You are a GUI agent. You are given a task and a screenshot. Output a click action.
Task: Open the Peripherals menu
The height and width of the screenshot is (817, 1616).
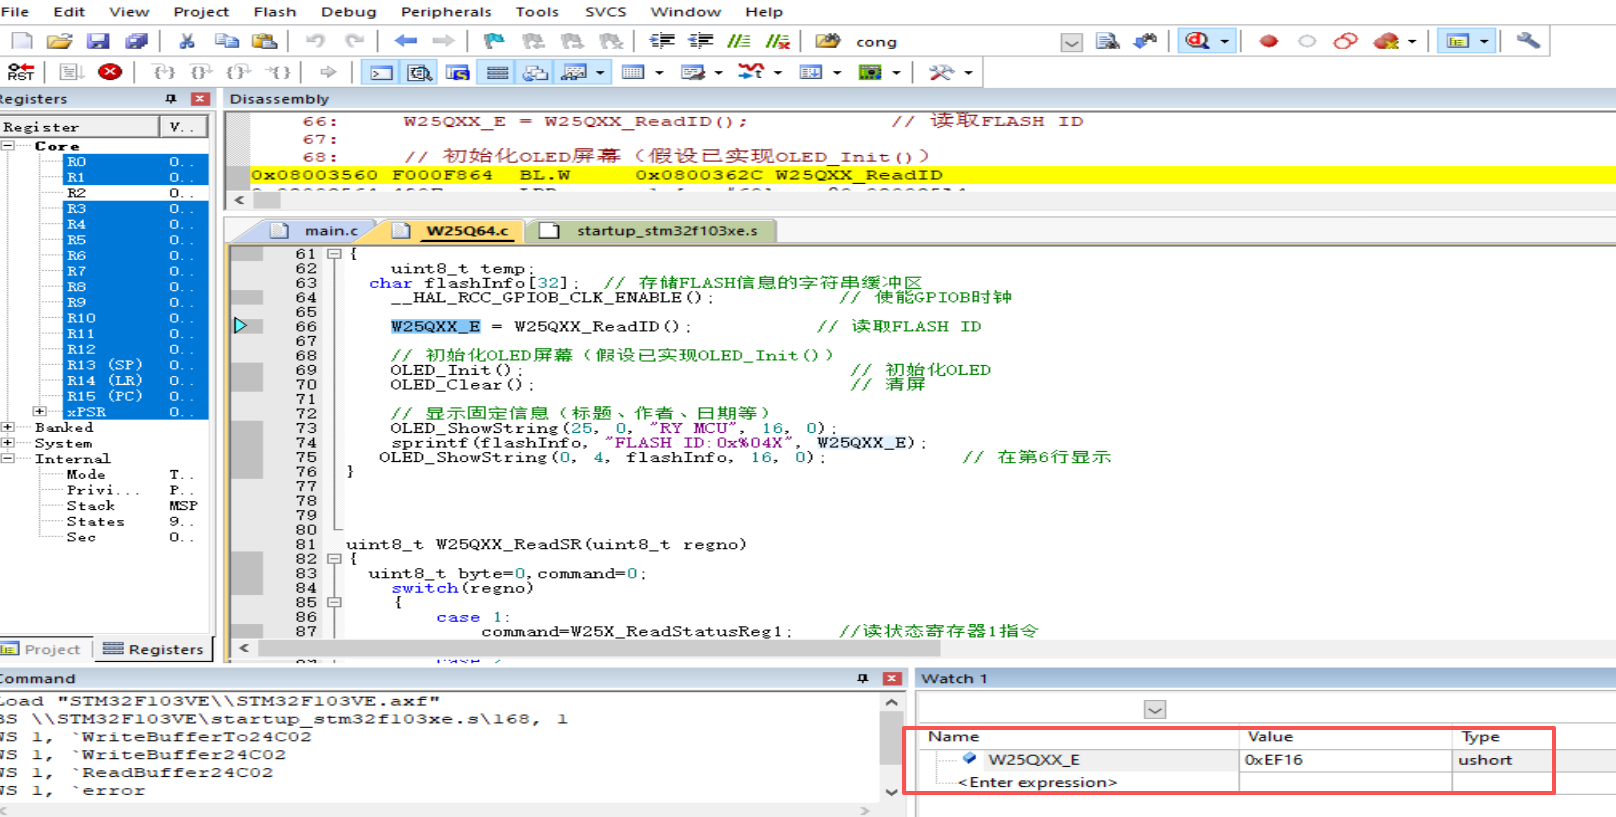445,12
